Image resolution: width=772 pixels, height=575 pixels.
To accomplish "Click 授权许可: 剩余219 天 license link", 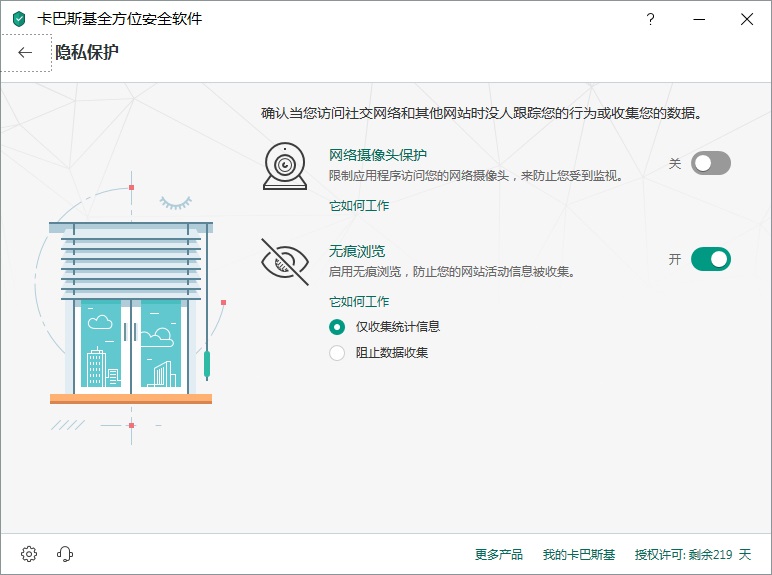I will 693,554.
